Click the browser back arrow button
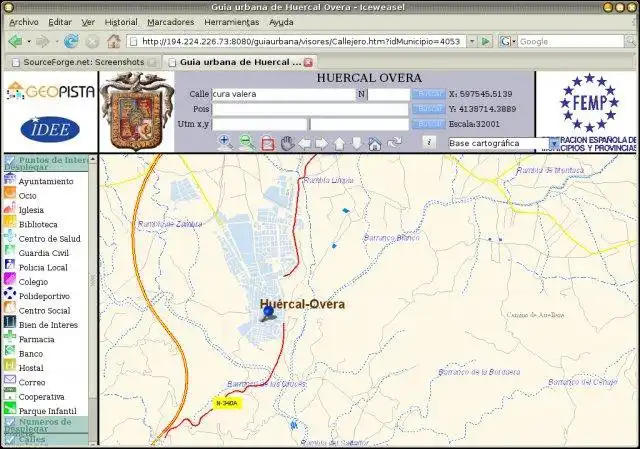 (x=16, y=41)
